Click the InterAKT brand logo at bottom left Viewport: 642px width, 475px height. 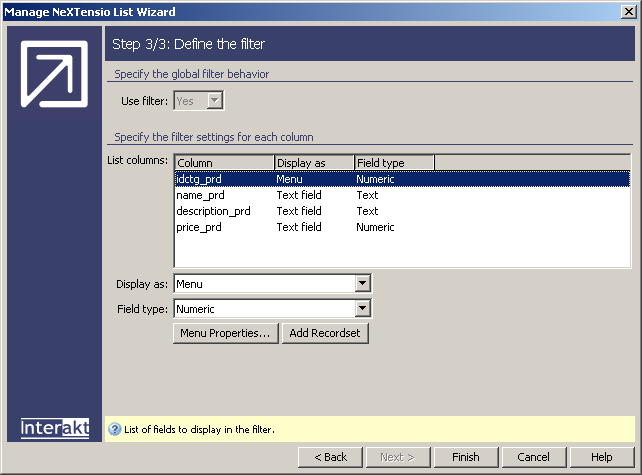click(55, 428)
